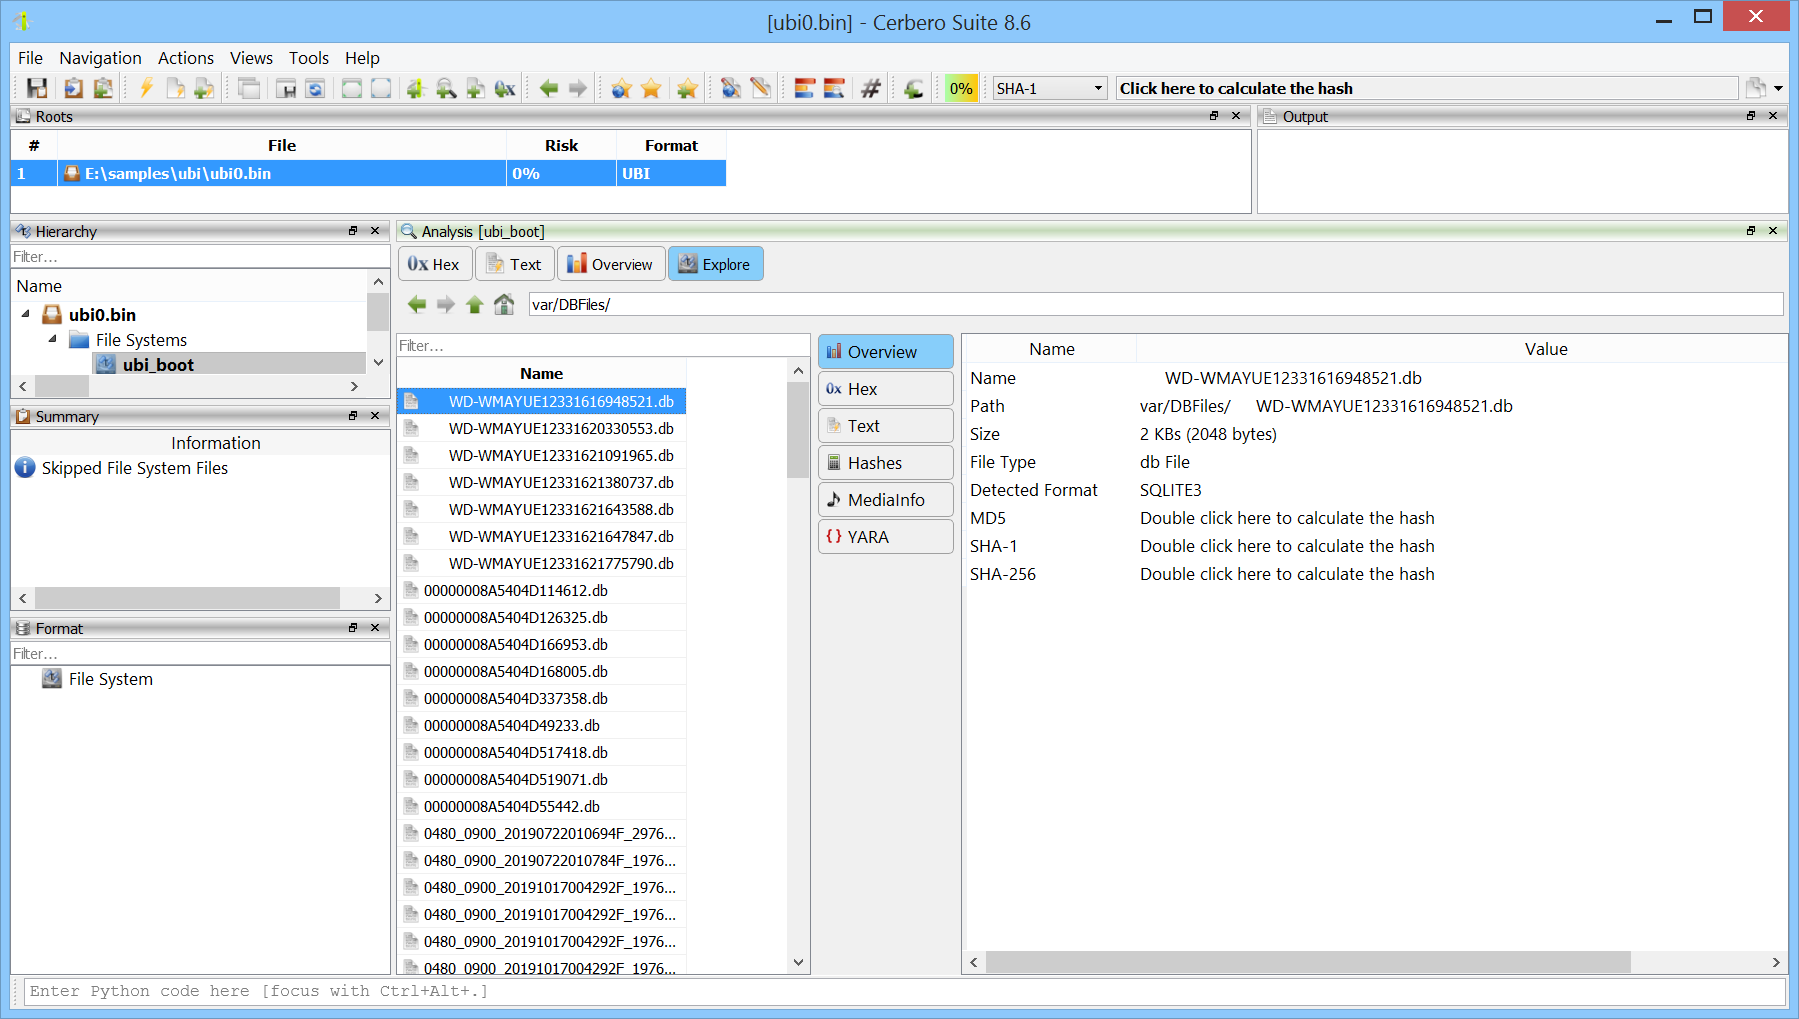Click the Save icon in the main toolbar
Viewport: 1799px width, 1019px height.
click(x=37, y=88)
